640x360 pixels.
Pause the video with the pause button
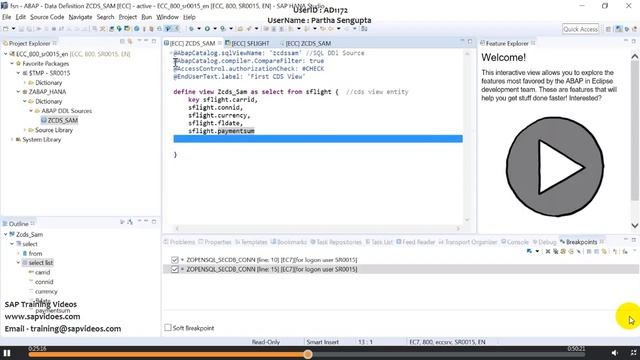coord(7,353)
